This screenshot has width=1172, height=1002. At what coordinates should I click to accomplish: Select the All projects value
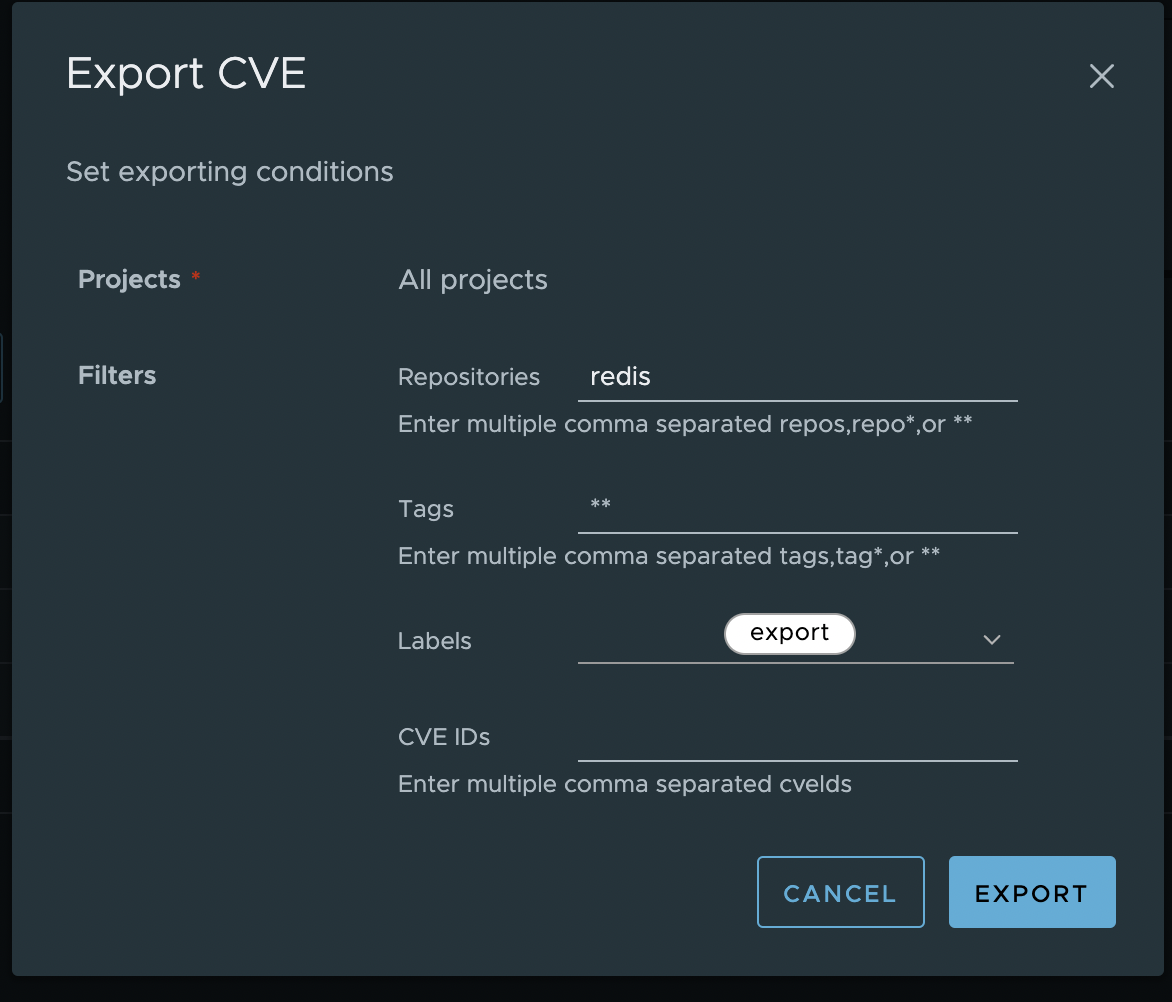(x=473, y=280)
